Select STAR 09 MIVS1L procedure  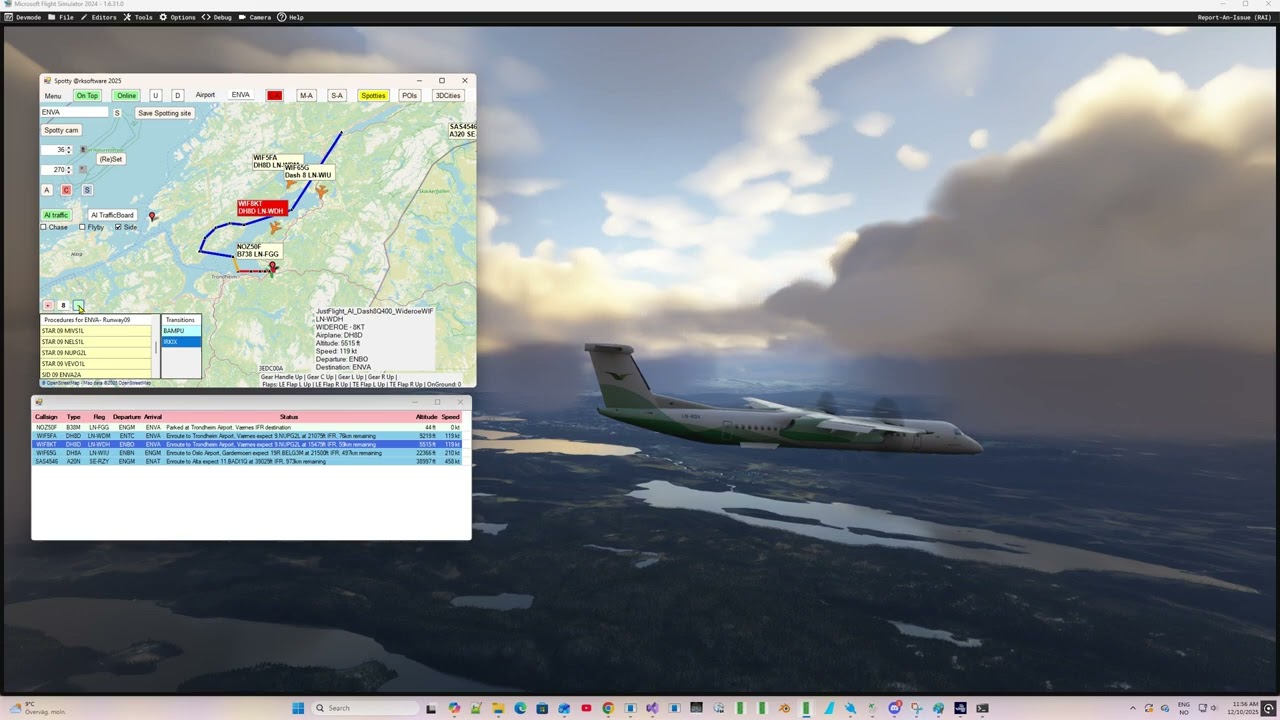point(96,331)
